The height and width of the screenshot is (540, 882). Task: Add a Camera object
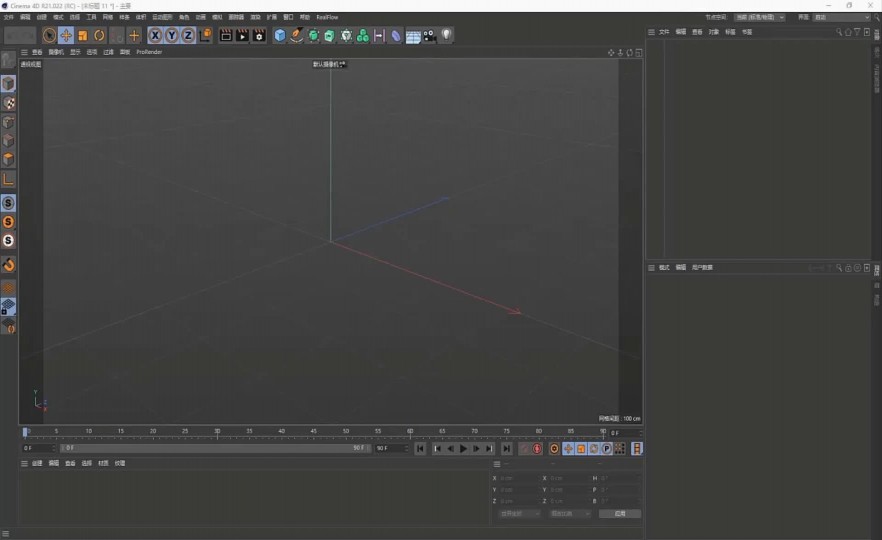click(429, 36)
